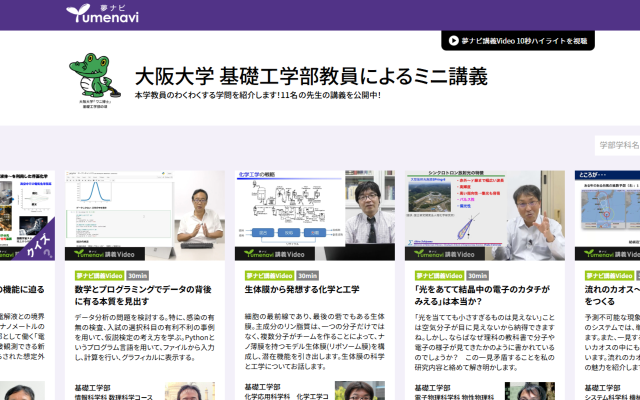640x400 pixels.
Task: Click the page heading 大阪大学 基礎工学部教員によるミニ講義
Action: [x=311, y=76]
